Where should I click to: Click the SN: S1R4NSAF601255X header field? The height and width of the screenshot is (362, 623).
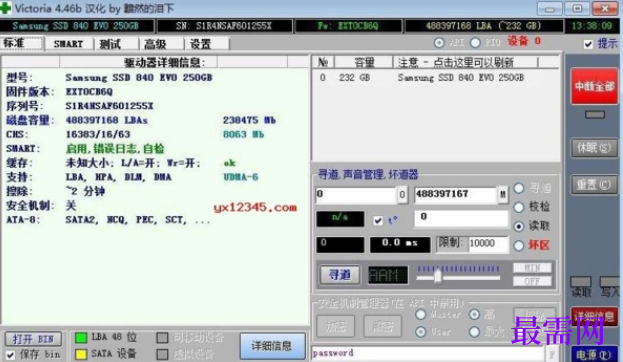click(224, 26)
